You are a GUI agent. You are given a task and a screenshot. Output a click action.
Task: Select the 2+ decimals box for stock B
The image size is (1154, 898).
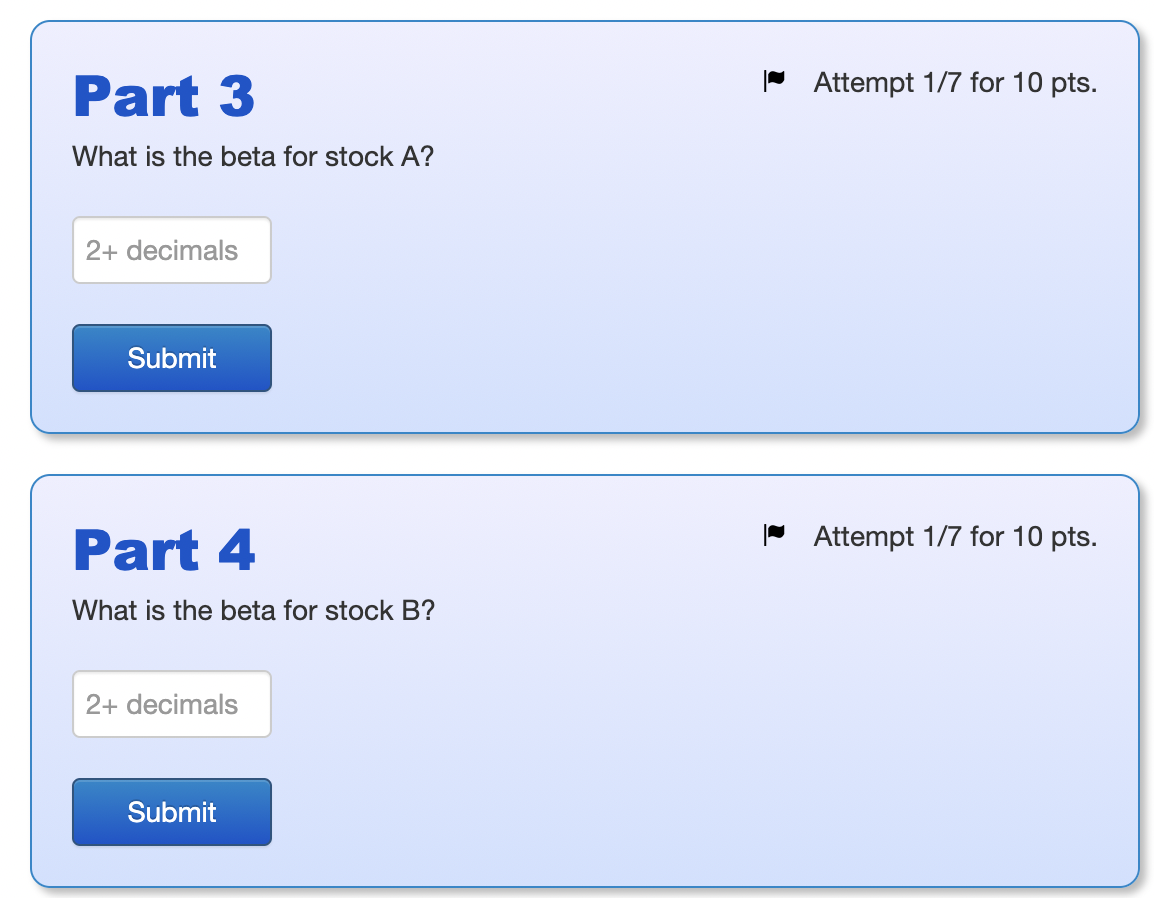coord(171,704)
